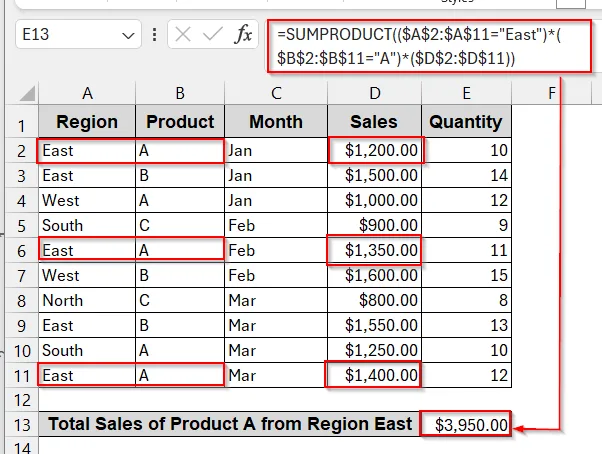Select the cell with $900.00
The image size is (602, 454).
pos(374,225)
